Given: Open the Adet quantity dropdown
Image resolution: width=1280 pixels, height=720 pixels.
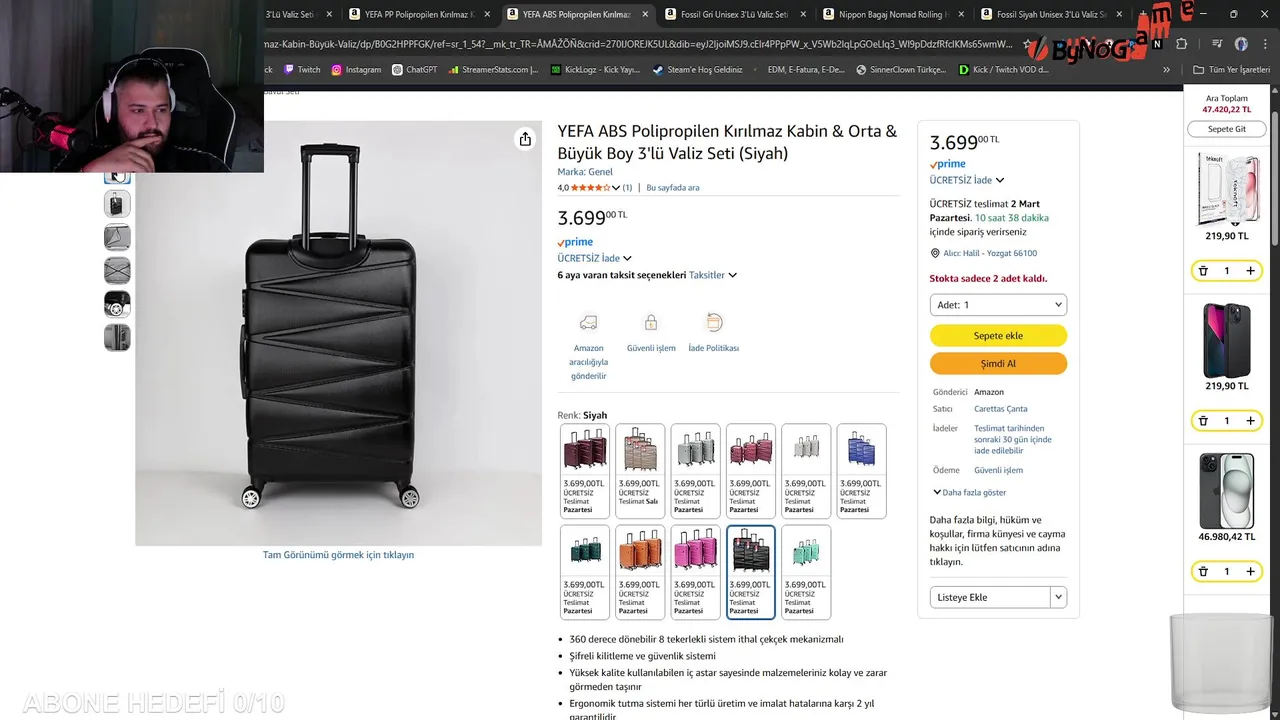Looking at the screenshot, I should (x=998, y=305).
